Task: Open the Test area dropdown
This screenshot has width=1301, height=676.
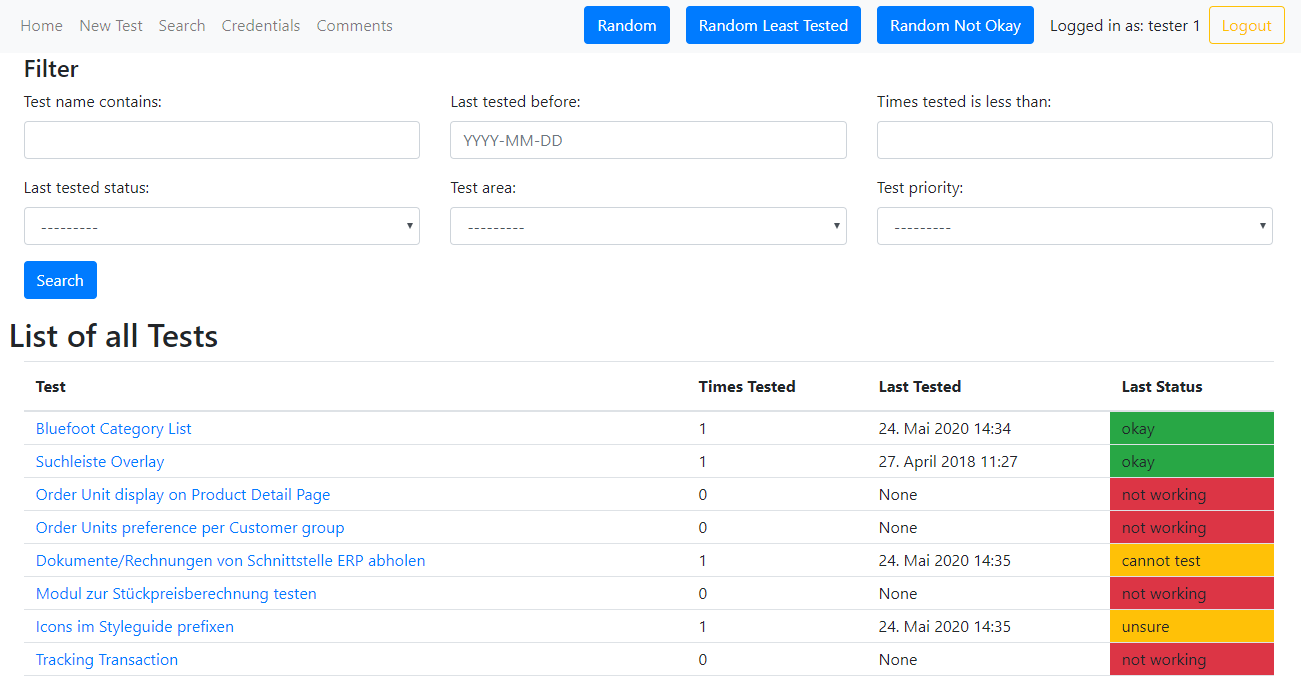Action: pyautogui.click(x=648, y=227)
